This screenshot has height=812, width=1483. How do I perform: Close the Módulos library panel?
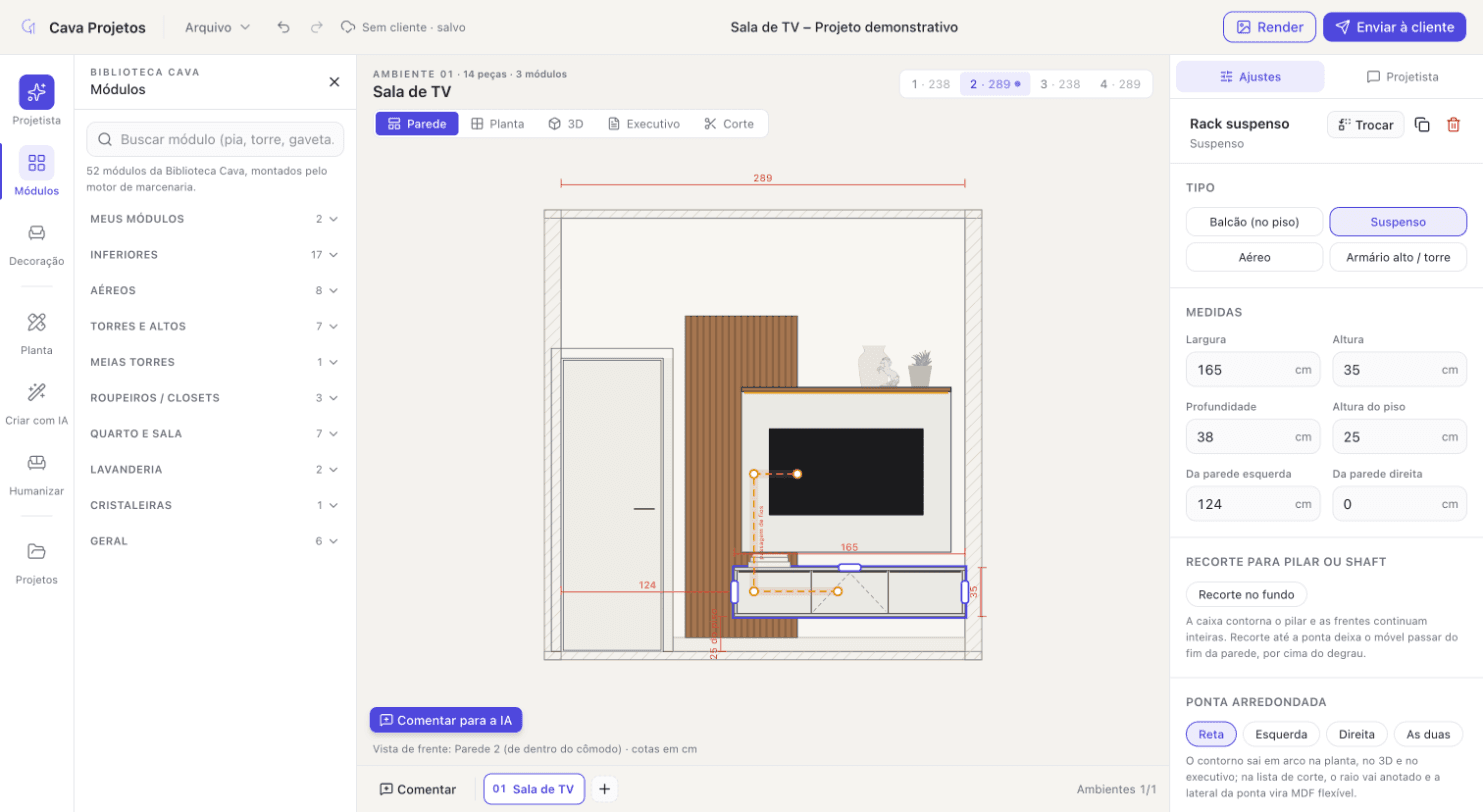click(334, 82)
